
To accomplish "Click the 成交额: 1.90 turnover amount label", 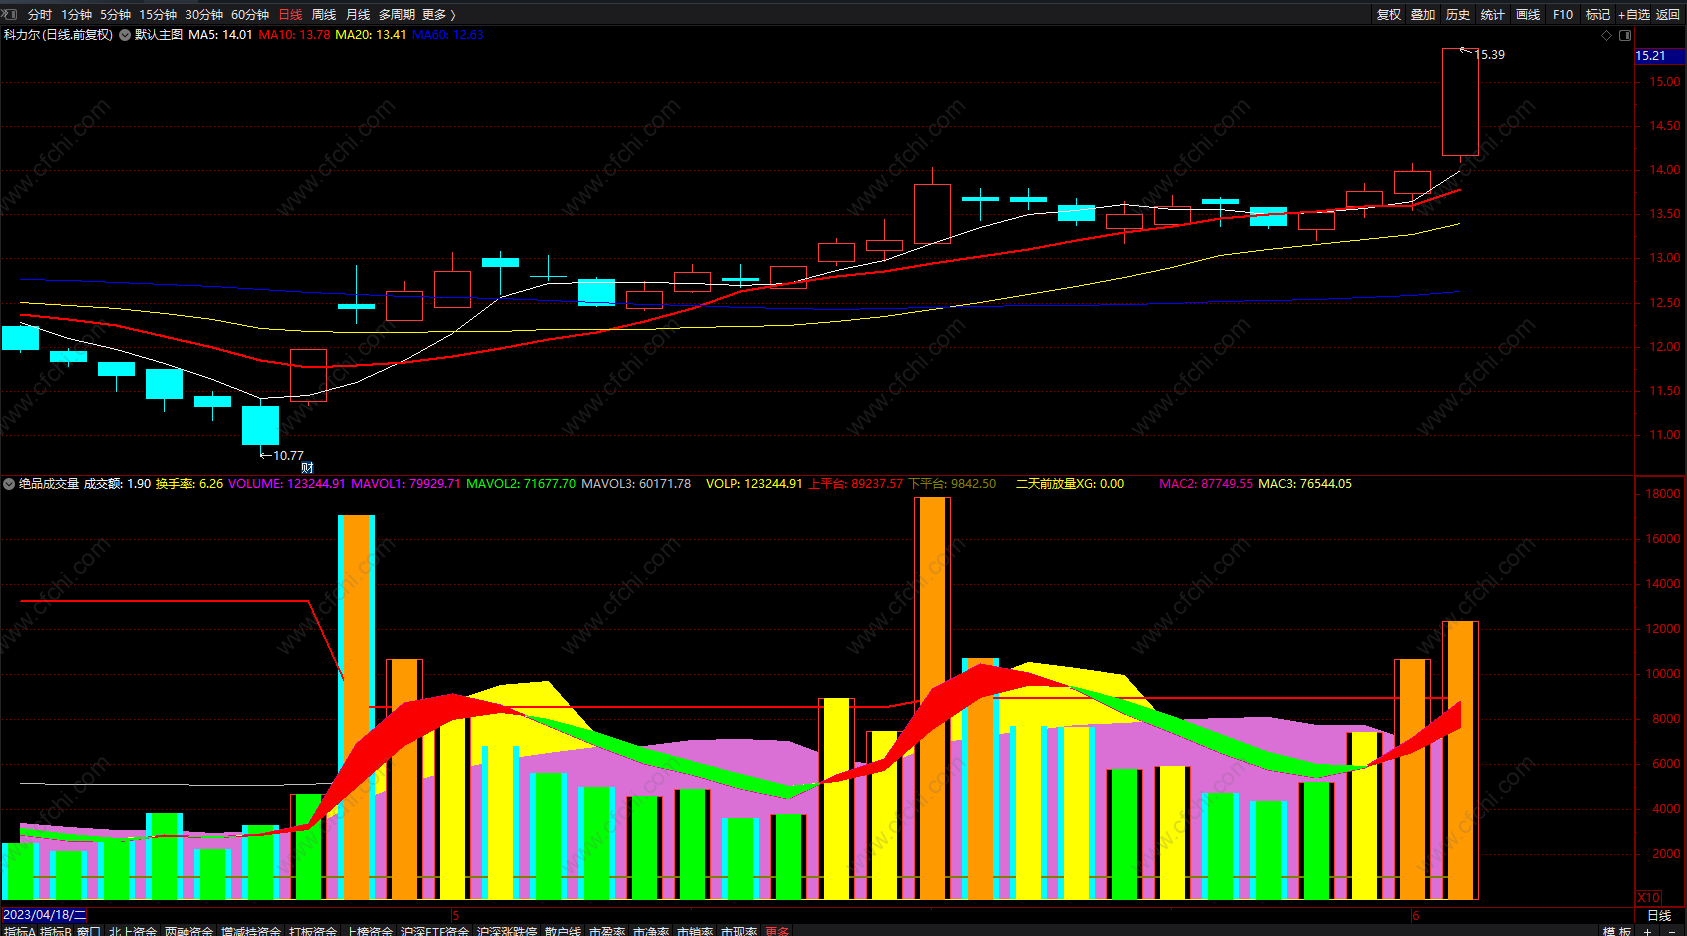I will click(117, 484).
